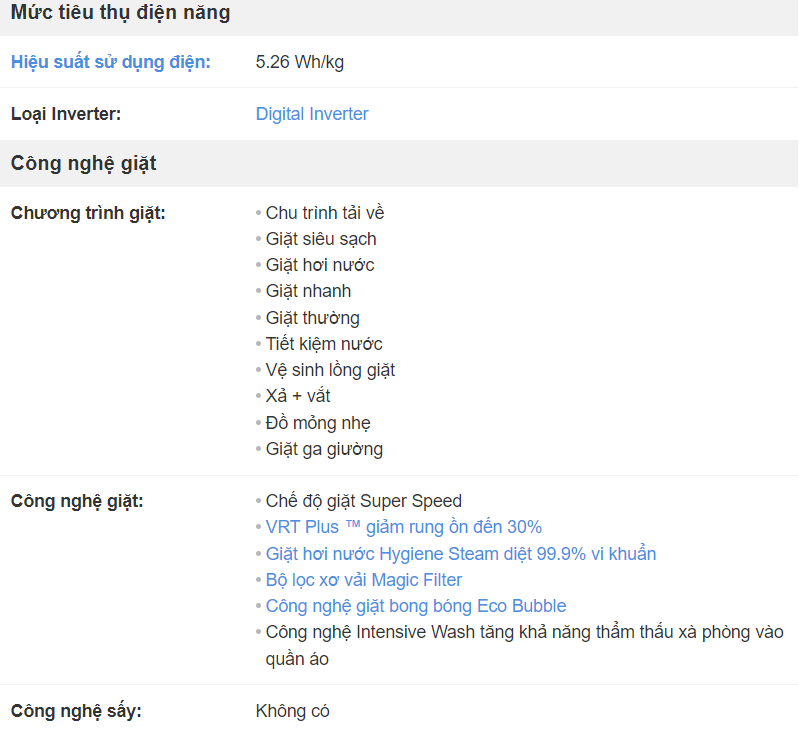Open VRT Plus giảm rung ồn link
This screenshot has height=729, width=799.
404,527
